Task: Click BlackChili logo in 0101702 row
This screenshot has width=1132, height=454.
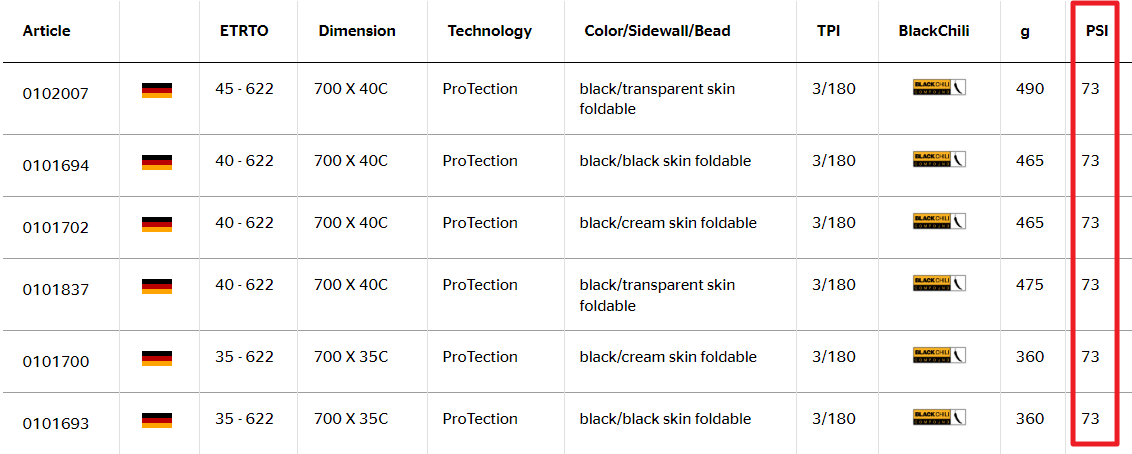Action: tap(939, 221)
